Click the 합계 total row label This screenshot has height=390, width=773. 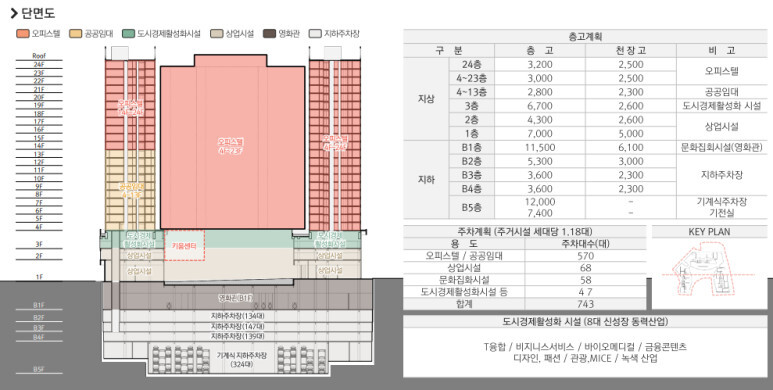tap(464, 304)
